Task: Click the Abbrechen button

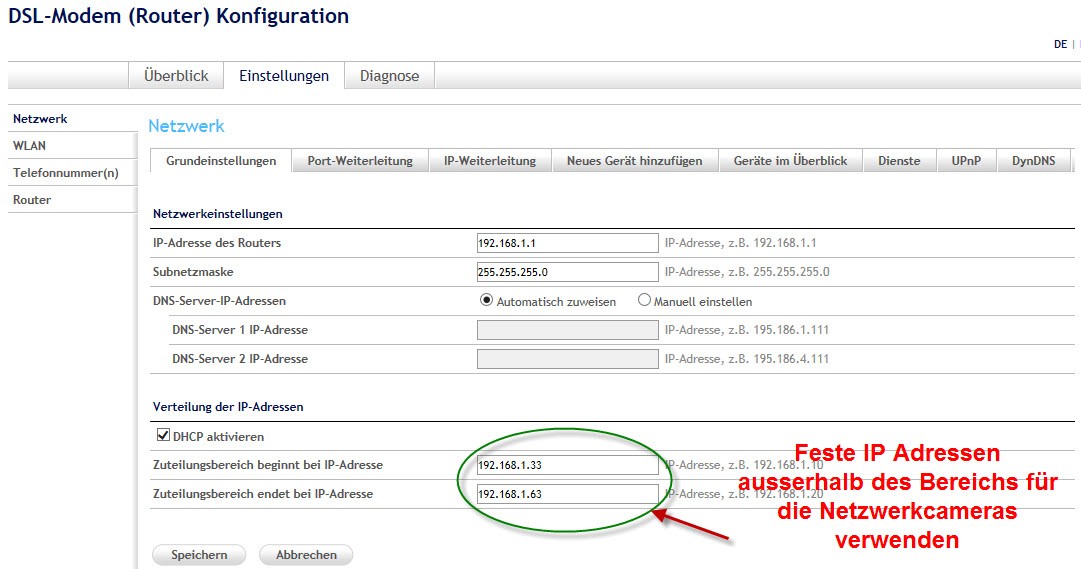Action: tap(306, 555)
